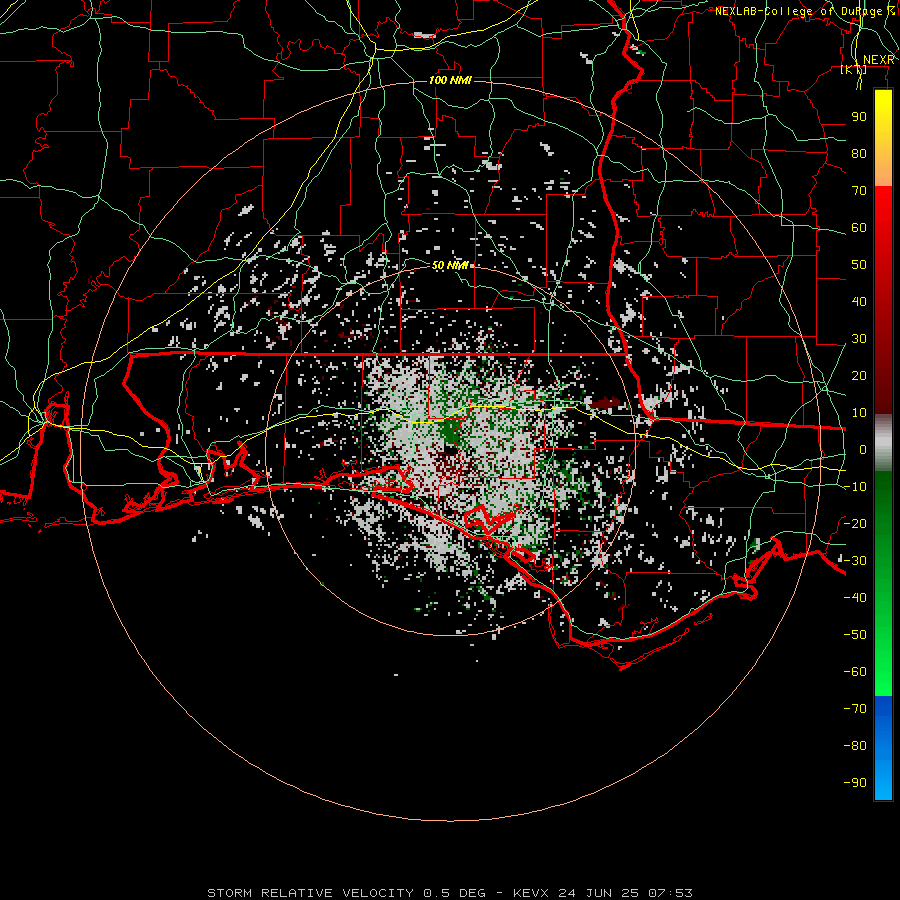The width and height of the screenshot is (900, 900).
Task: Click the "50 NMI" range ring label
Action: [x=450, y=265]
